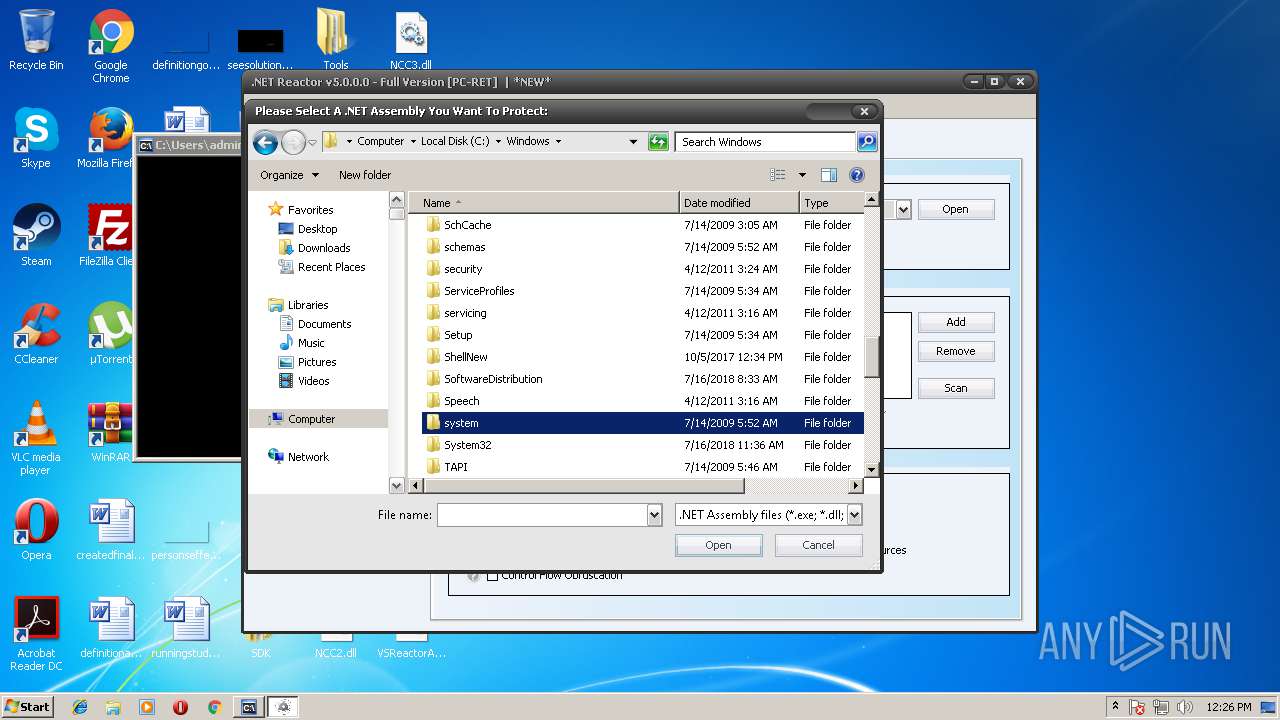Click Windows Media Player taskbar icon

[147, 707]
